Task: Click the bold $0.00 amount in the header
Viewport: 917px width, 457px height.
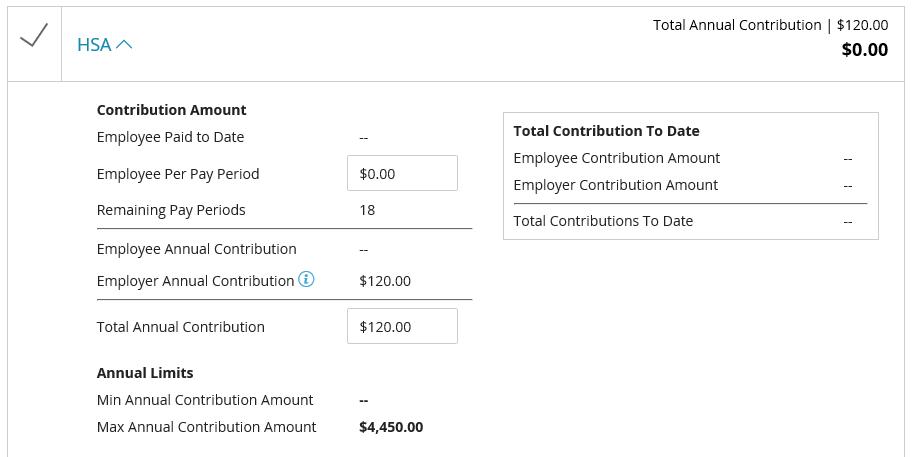Action: (x=864, y=50)
